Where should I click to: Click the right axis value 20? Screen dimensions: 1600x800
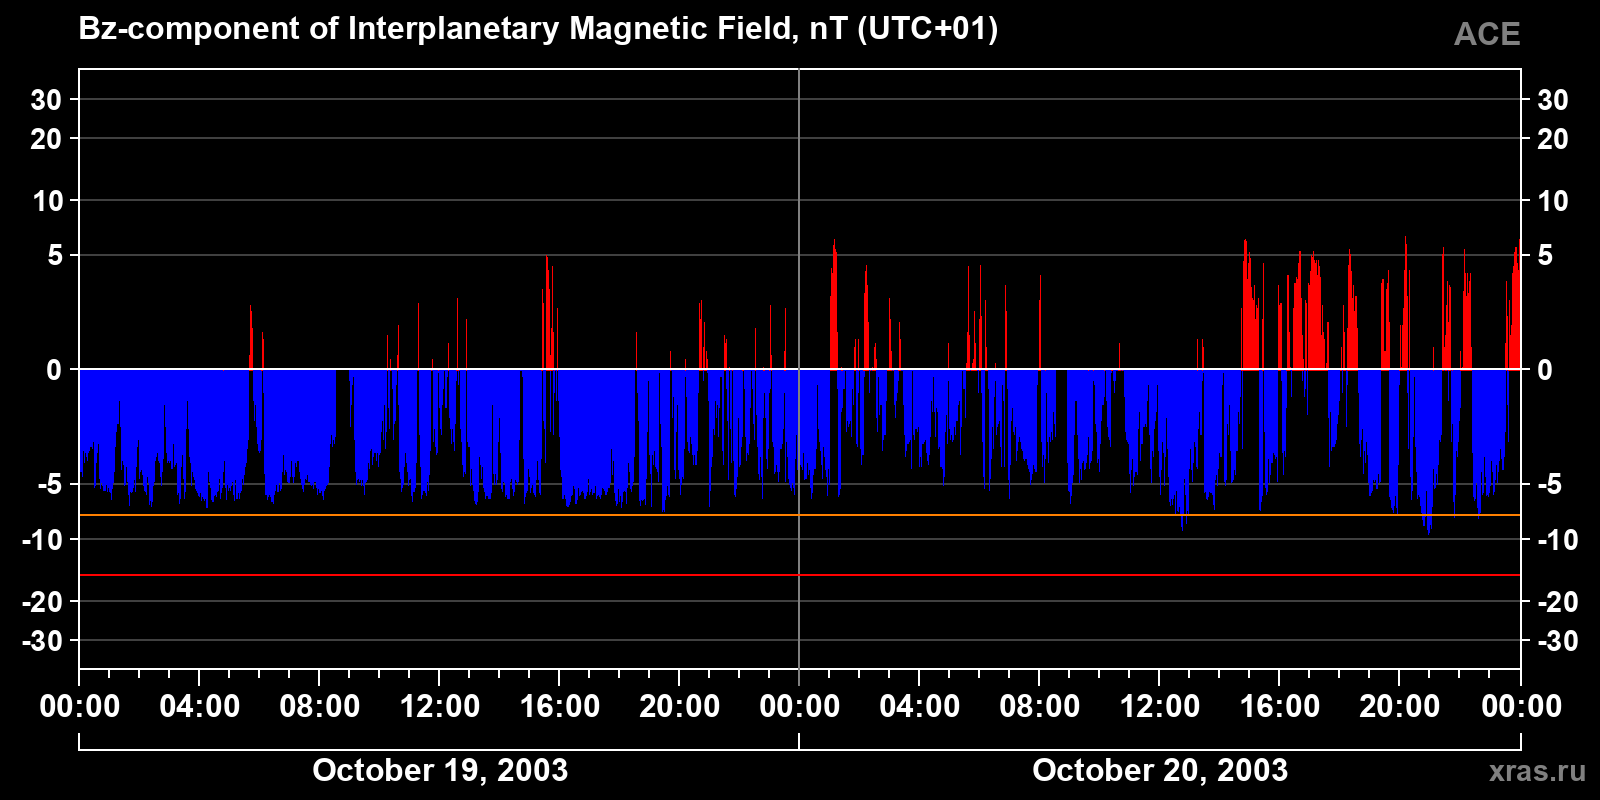(x=1553, y=139)
